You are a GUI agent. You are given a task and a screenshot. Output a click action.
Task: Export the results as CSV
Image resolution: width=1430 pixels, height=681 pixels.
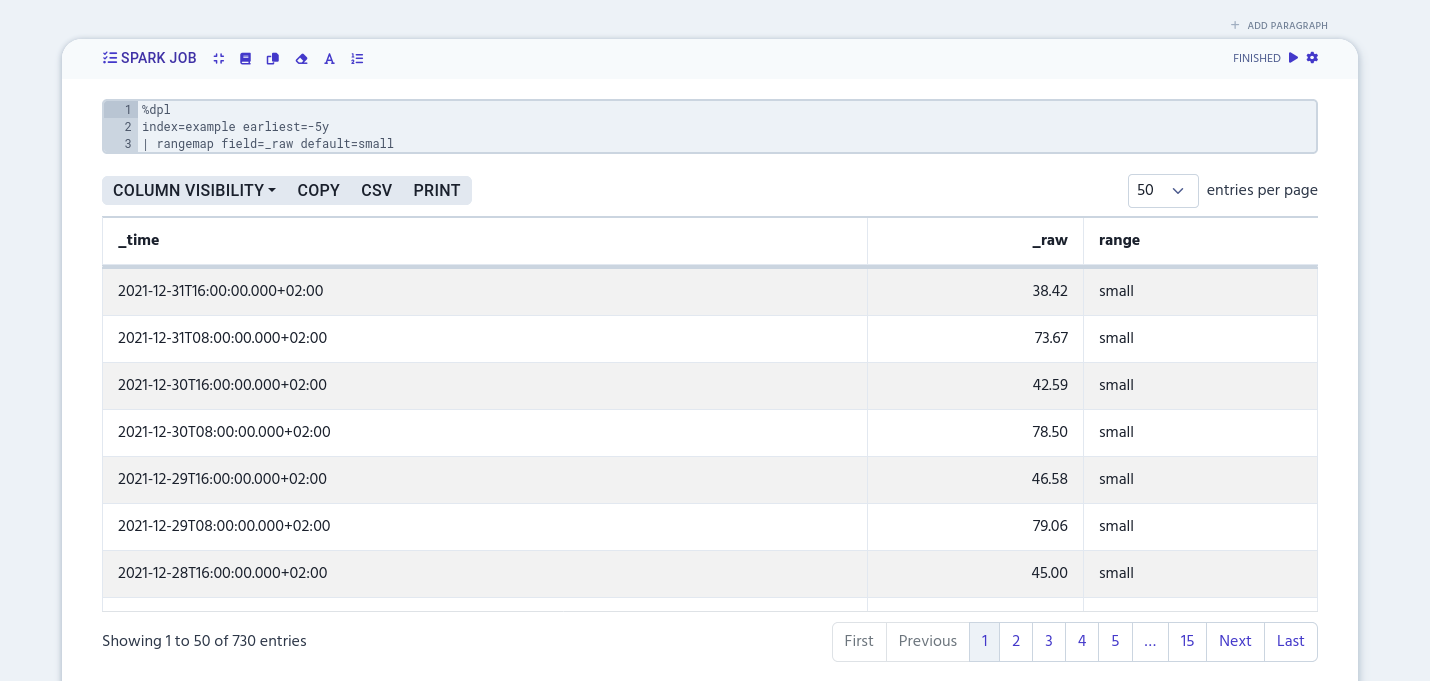pos(376,190)
